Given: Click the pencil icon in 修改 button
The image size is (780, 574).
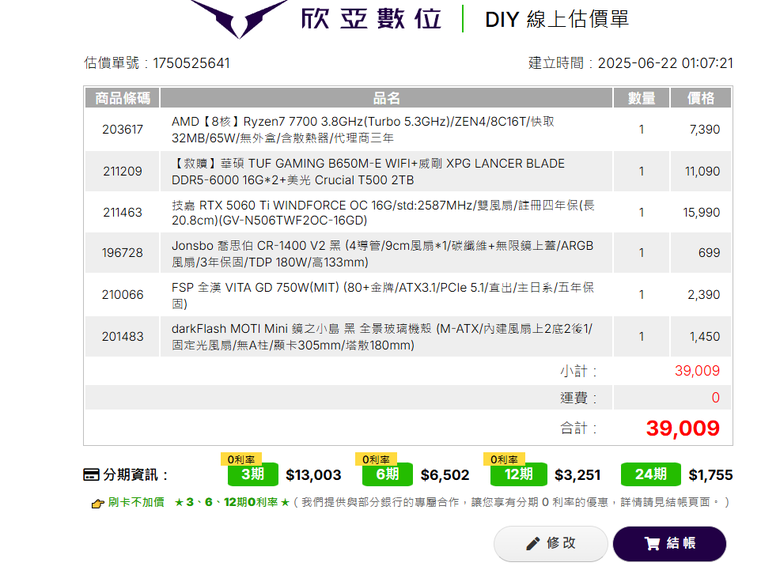Looking at the screenshot, I should click(x=533, y=544).
